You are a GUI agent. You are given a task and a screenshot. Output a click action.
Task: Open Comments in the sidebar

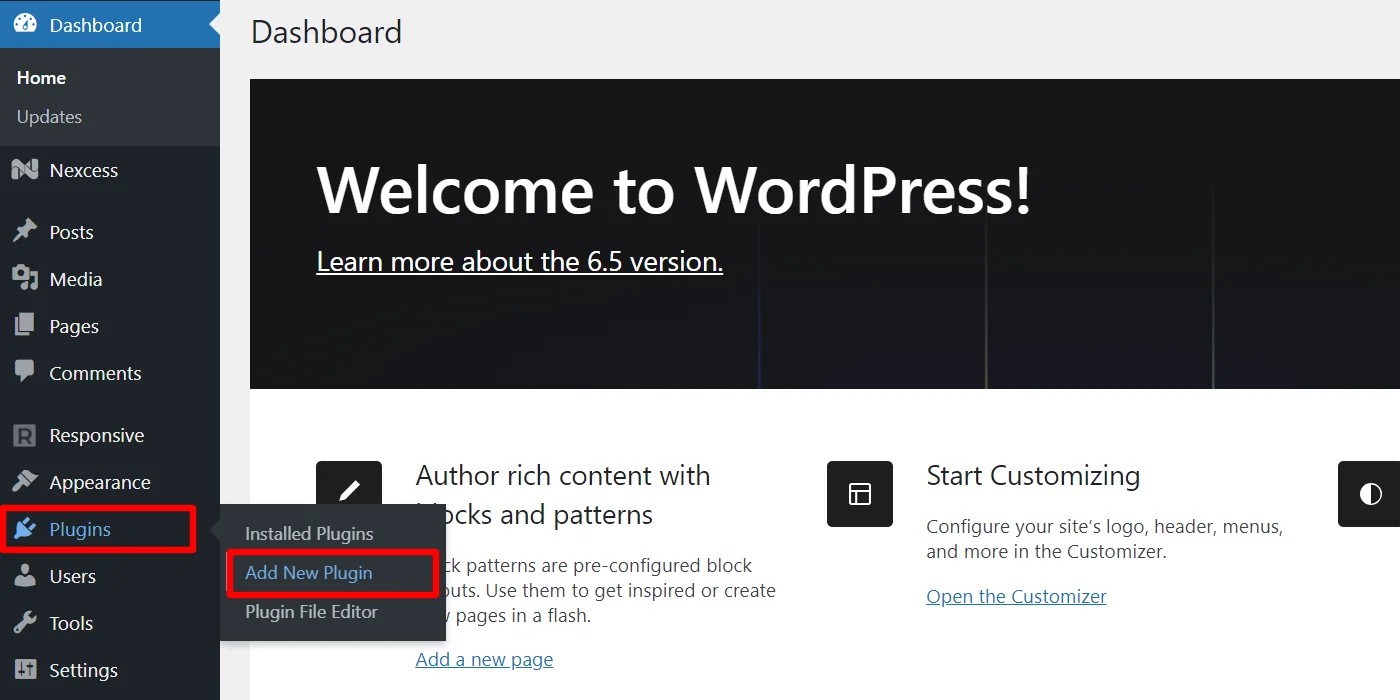click(95, 373)
